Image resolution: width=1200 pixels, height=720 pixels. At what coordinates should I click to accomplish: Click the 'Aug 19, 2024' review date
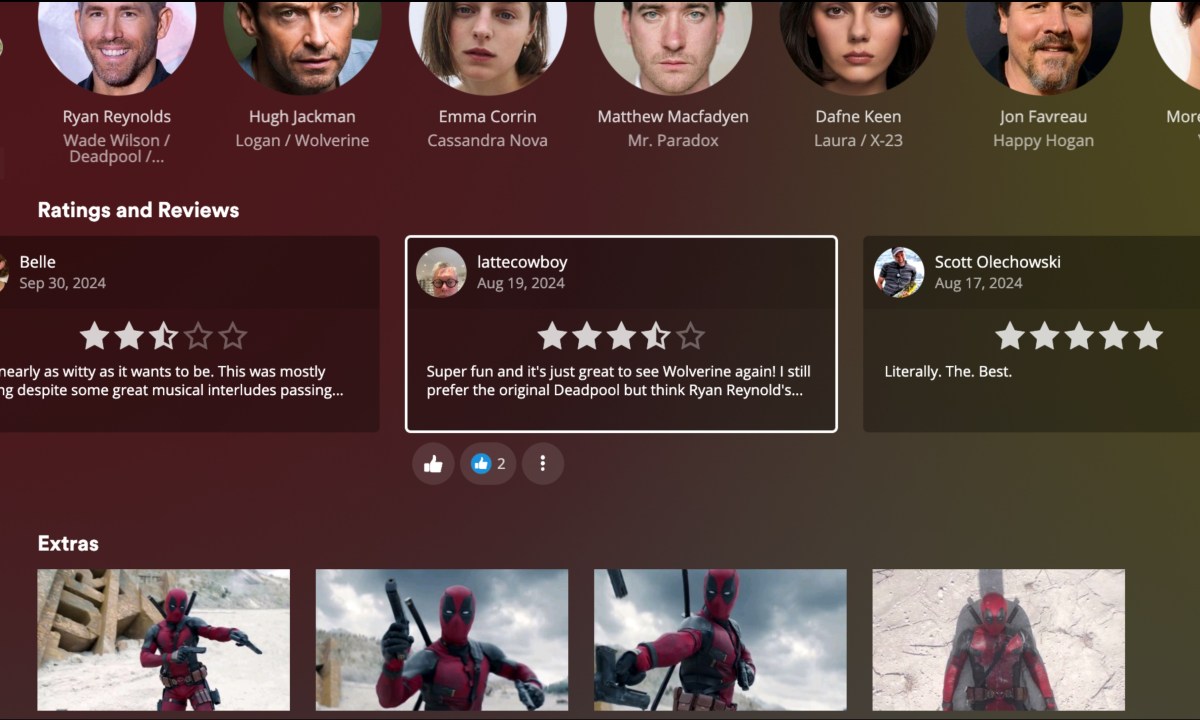521,284
